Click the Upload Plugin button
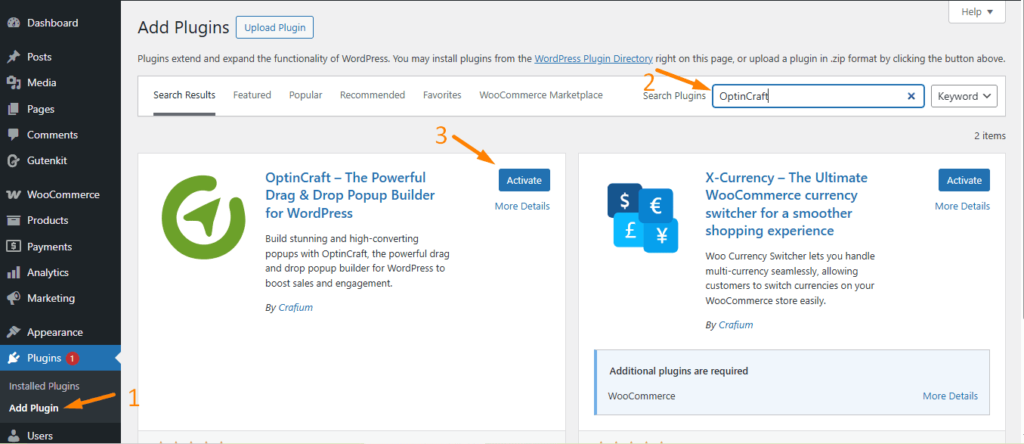The height and width of the screenshot is (444, 1024). pos(274,27)
